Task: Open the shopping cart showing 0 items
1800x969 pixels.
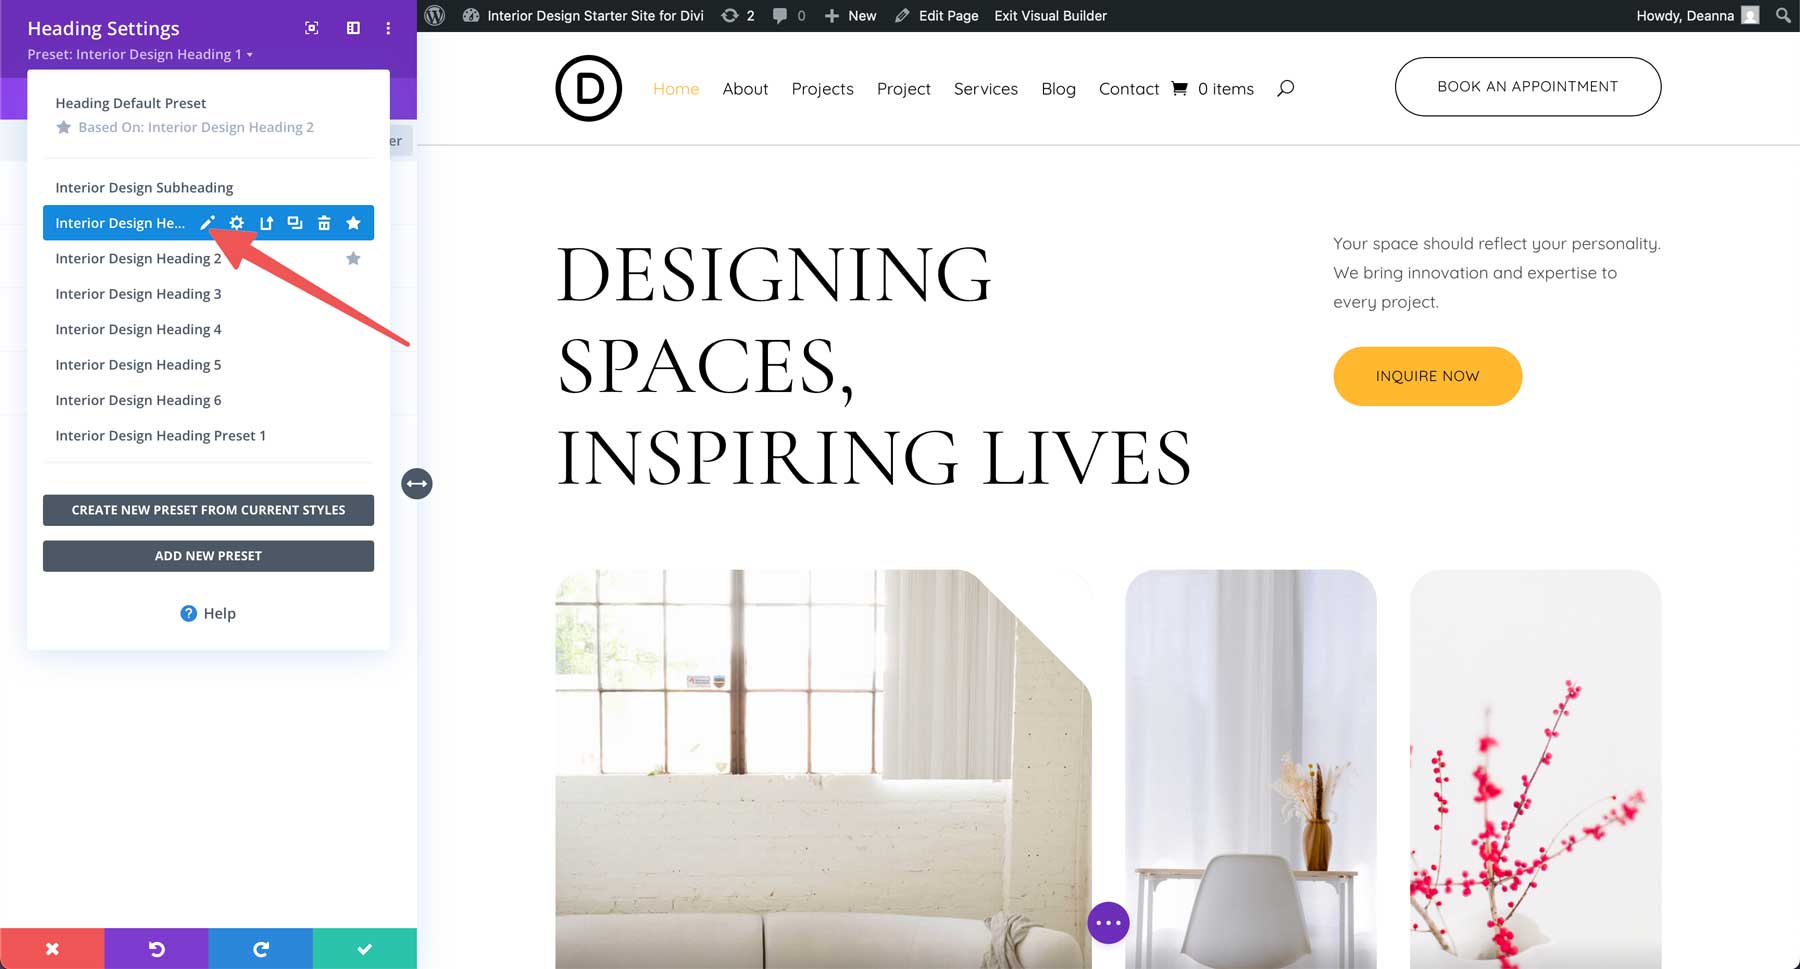Action: (1213, 88)
